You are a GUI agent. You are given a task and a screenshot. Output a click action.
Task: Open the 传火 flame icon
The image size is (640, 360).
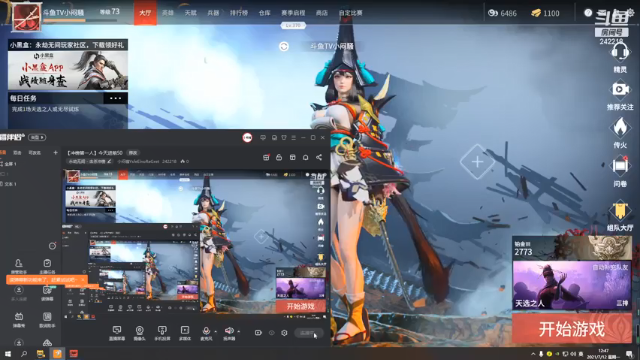pos(620,127)
